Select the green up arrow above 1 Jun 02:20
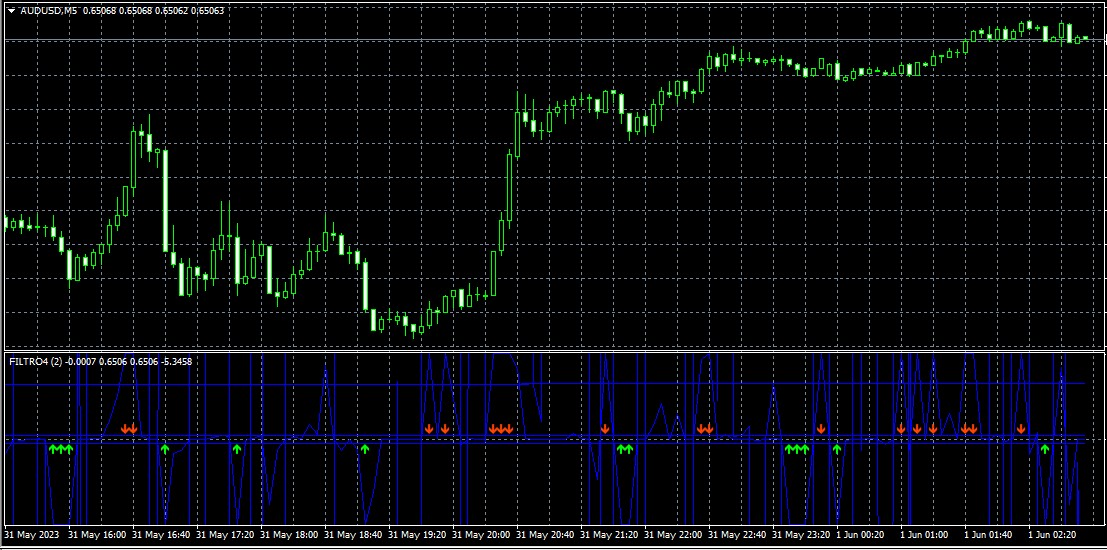Screen dimensions: 1107x550 (x=1045, y=448)
